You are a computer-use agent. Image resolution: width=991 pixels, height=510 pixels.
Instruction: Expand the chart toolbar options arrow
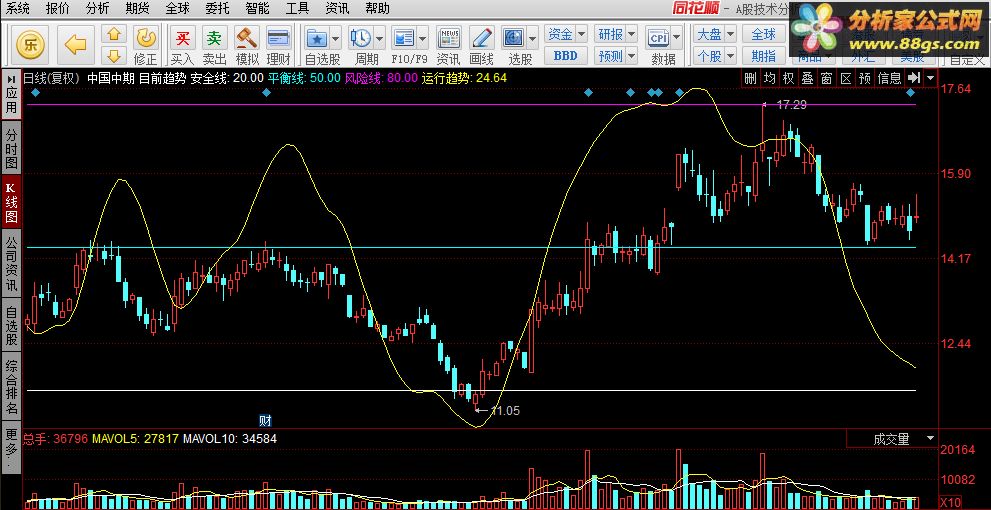coord(930,78)
